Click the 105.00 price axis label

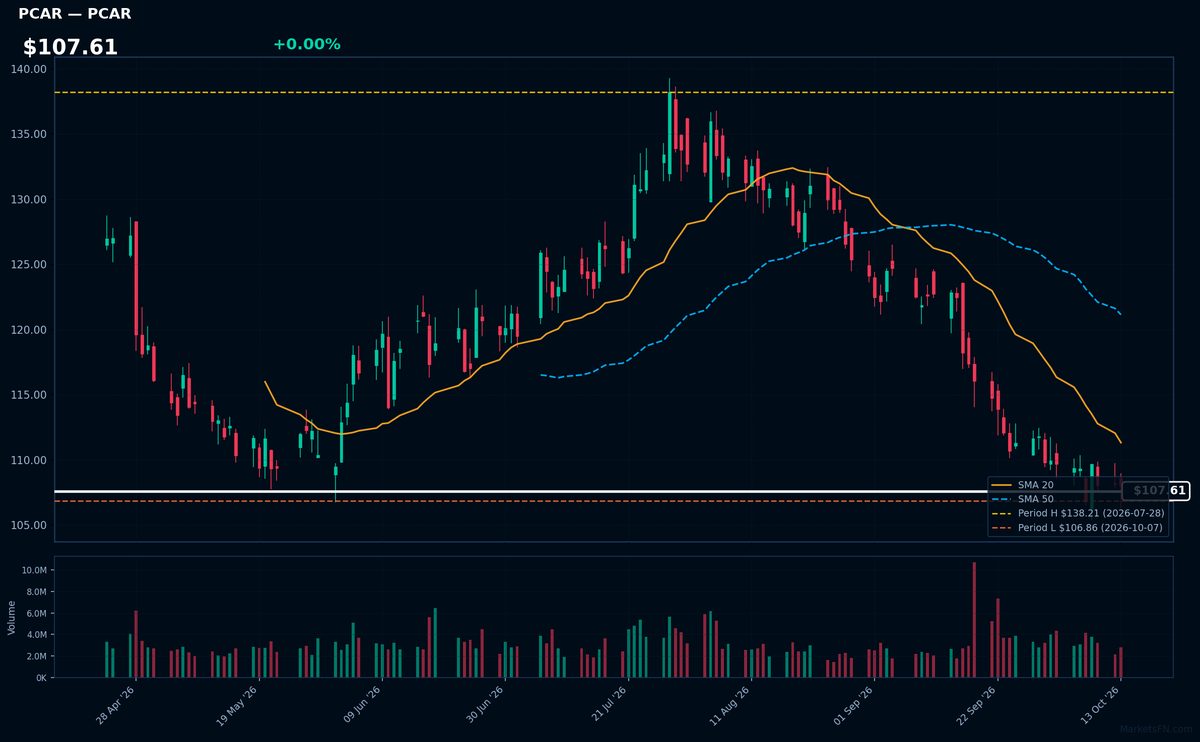tap(30, 526)
